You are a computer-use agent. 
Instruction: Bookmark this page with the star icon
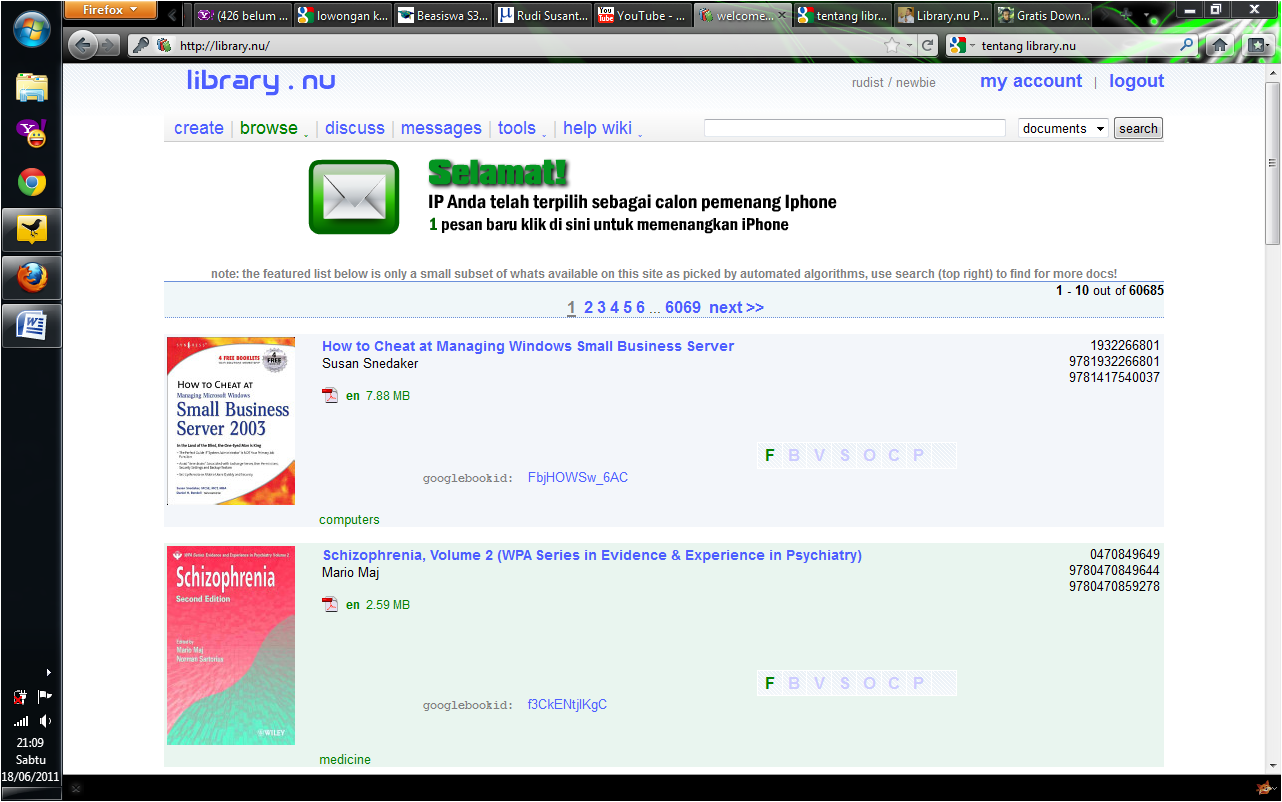coord(891,45)
